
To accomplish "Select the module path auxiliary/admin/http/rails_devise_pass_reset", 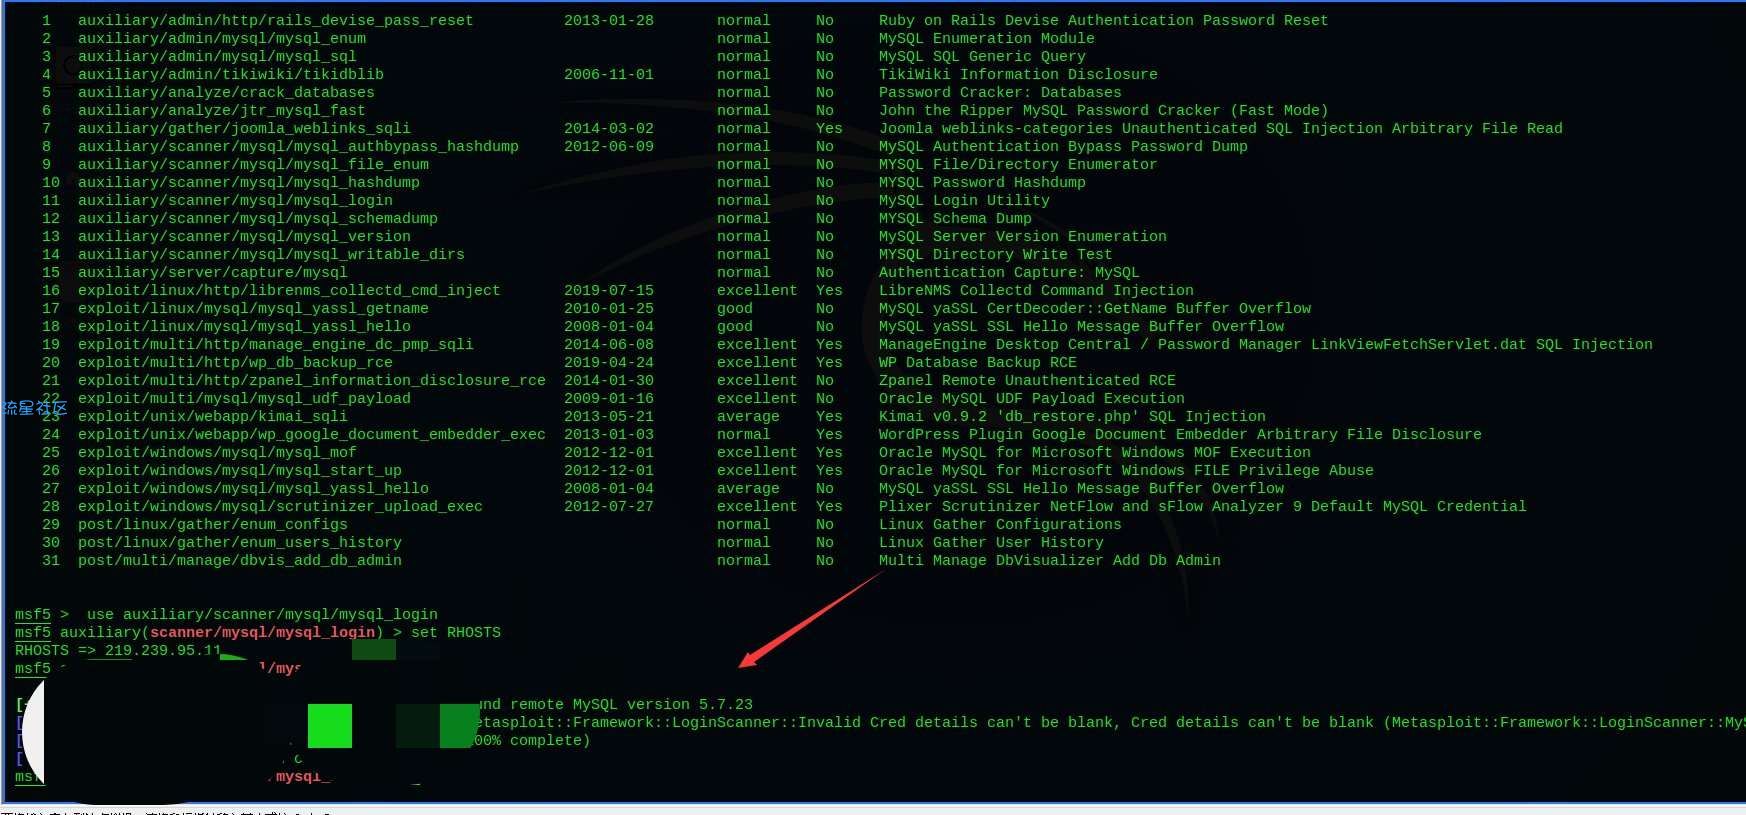I will 275,20.
